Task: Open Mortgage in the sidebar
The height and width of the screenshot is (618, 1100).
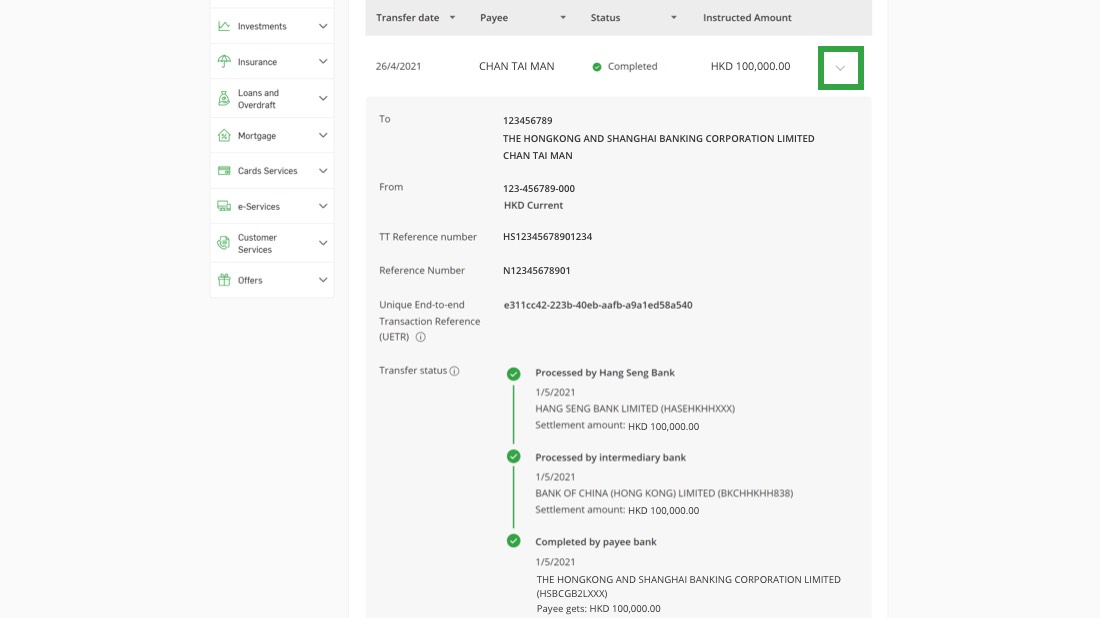Action: 272,135
